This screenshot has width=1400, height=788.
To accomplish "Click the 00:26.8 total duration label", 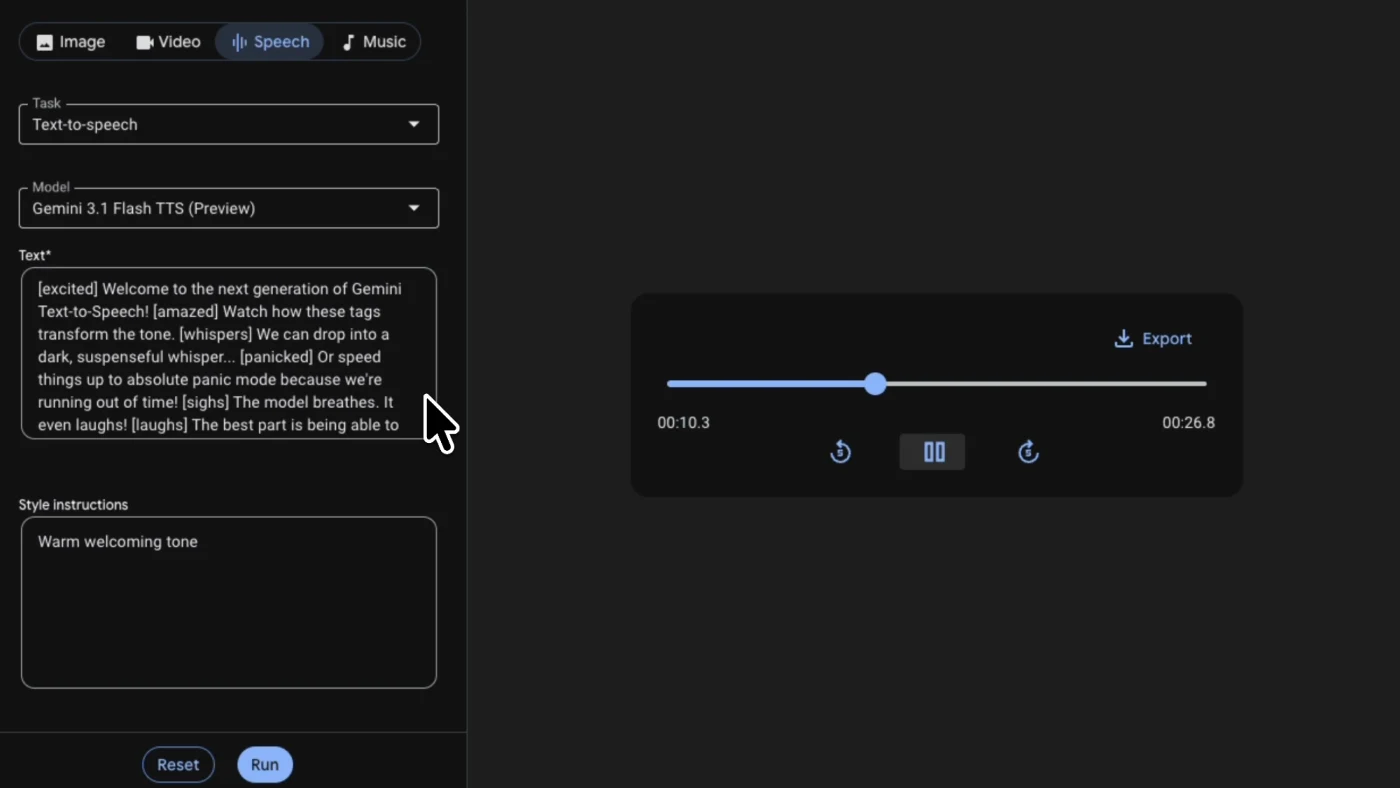I will click(1188, 423).
